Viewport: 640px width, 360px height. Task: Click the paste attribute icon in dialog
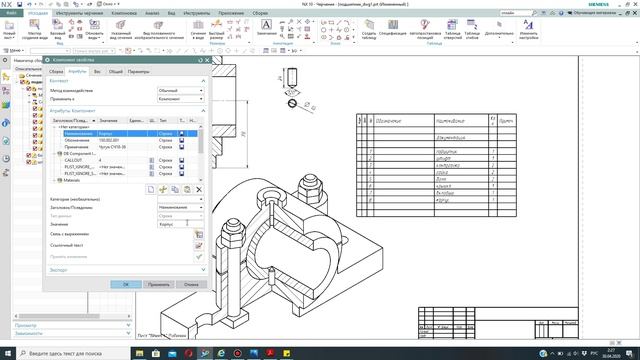(x=187, y=189)
